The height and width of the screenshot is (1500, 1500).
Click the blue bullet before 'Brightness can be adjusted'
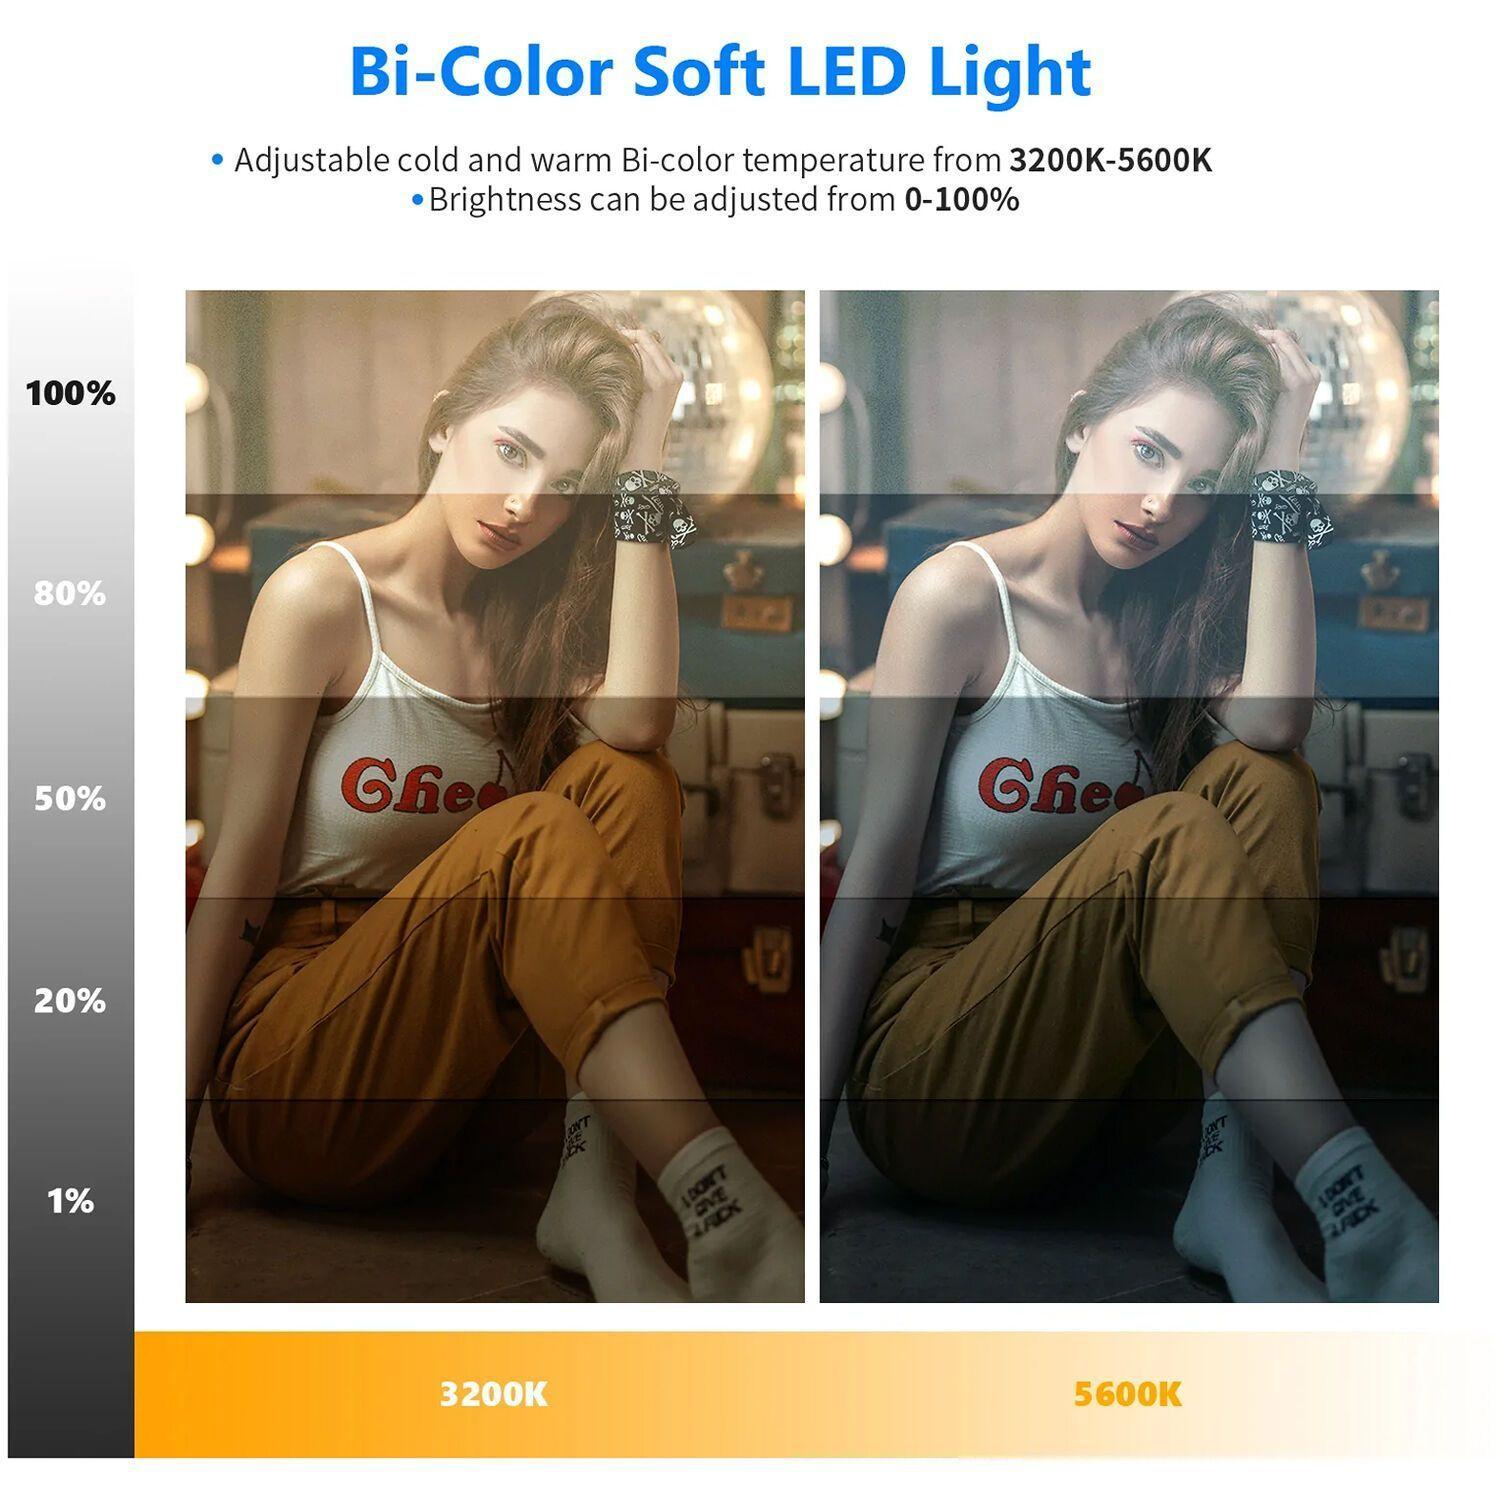pyautogui.click(x=418, y=200)
